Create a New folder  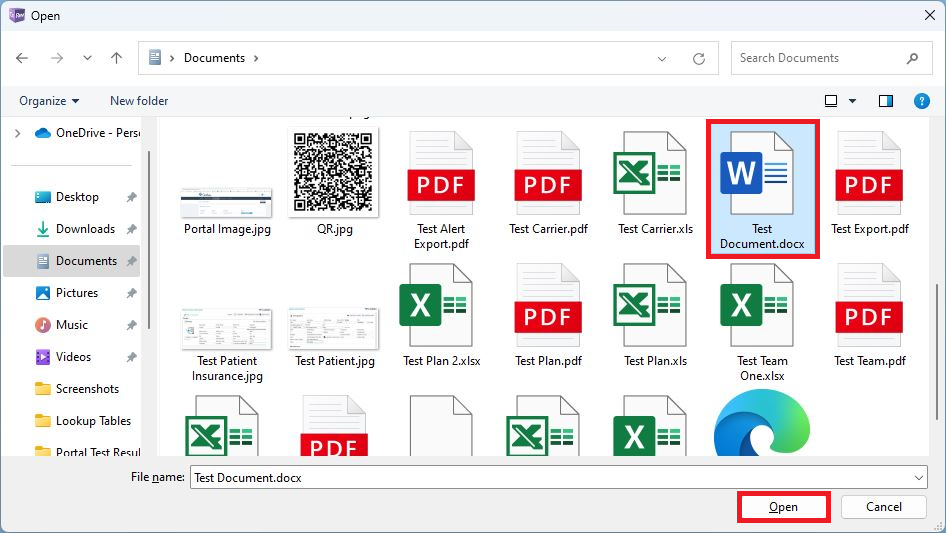pyautogui.click(x=139, y=101)
